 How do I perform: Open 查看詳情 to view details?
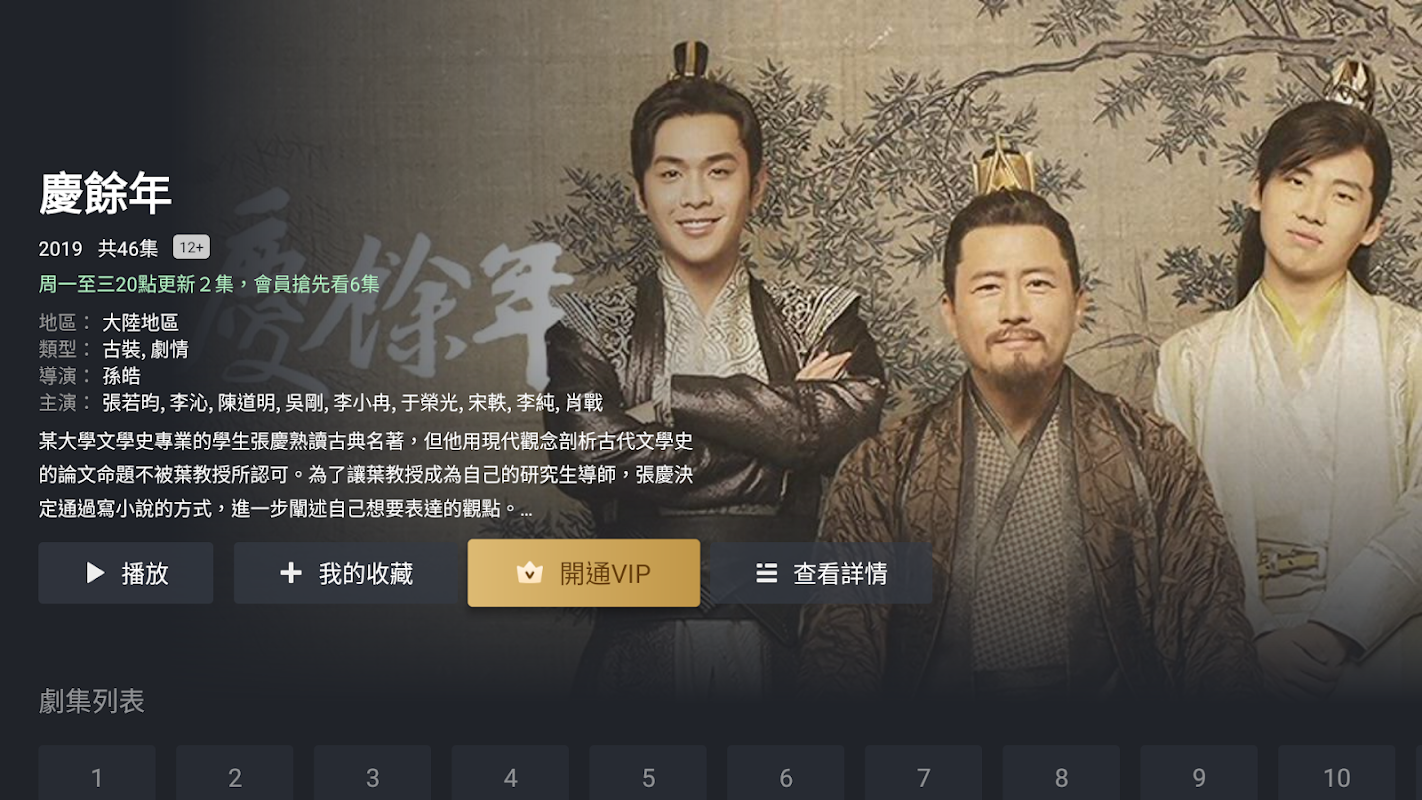[x=822, y=573]
